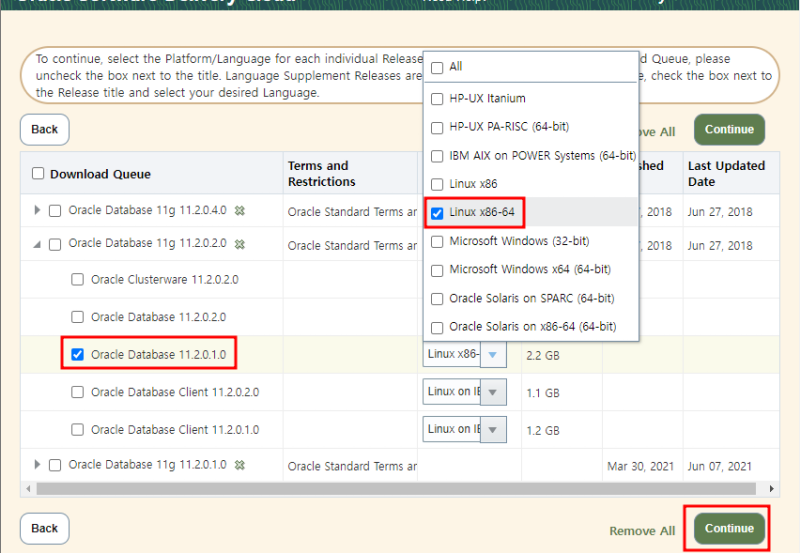Check the Oracle Database 11g 11.2.0.4.0 release checkbox
800x553 pixels.
55,211
